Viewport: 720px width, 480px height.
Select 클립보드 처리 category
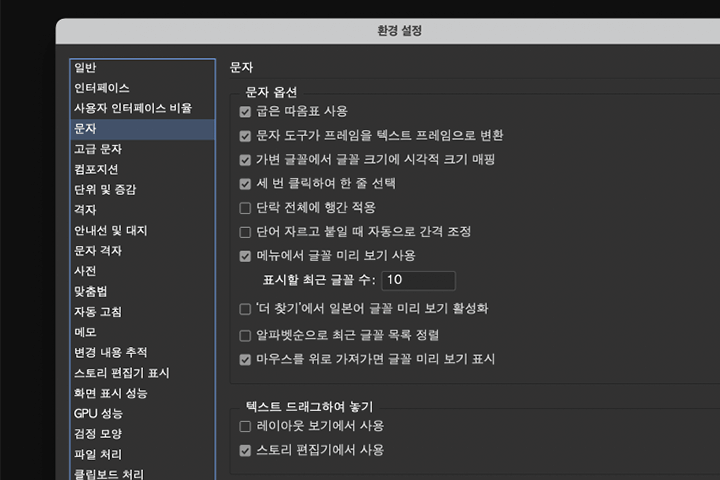(142, 474)
